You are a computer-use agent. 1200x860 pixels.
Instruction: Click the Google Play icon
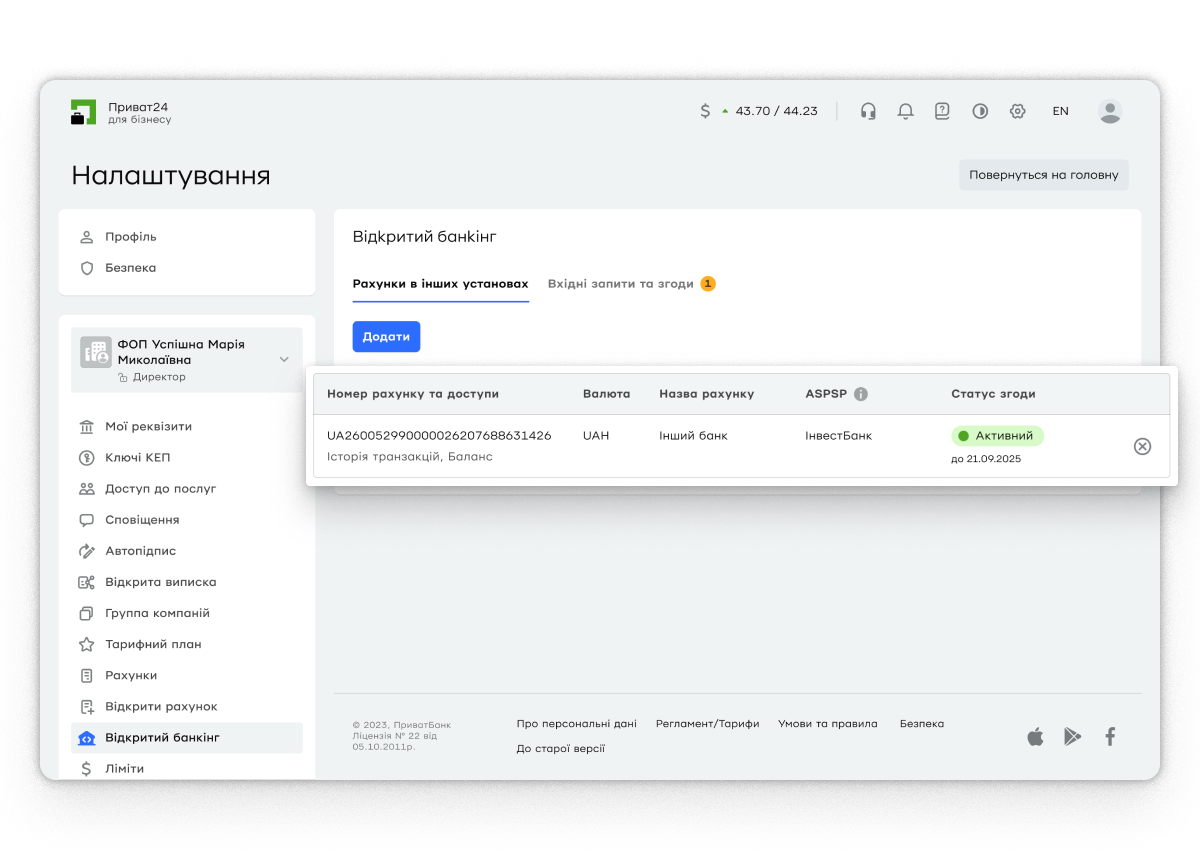point(1073,737)
